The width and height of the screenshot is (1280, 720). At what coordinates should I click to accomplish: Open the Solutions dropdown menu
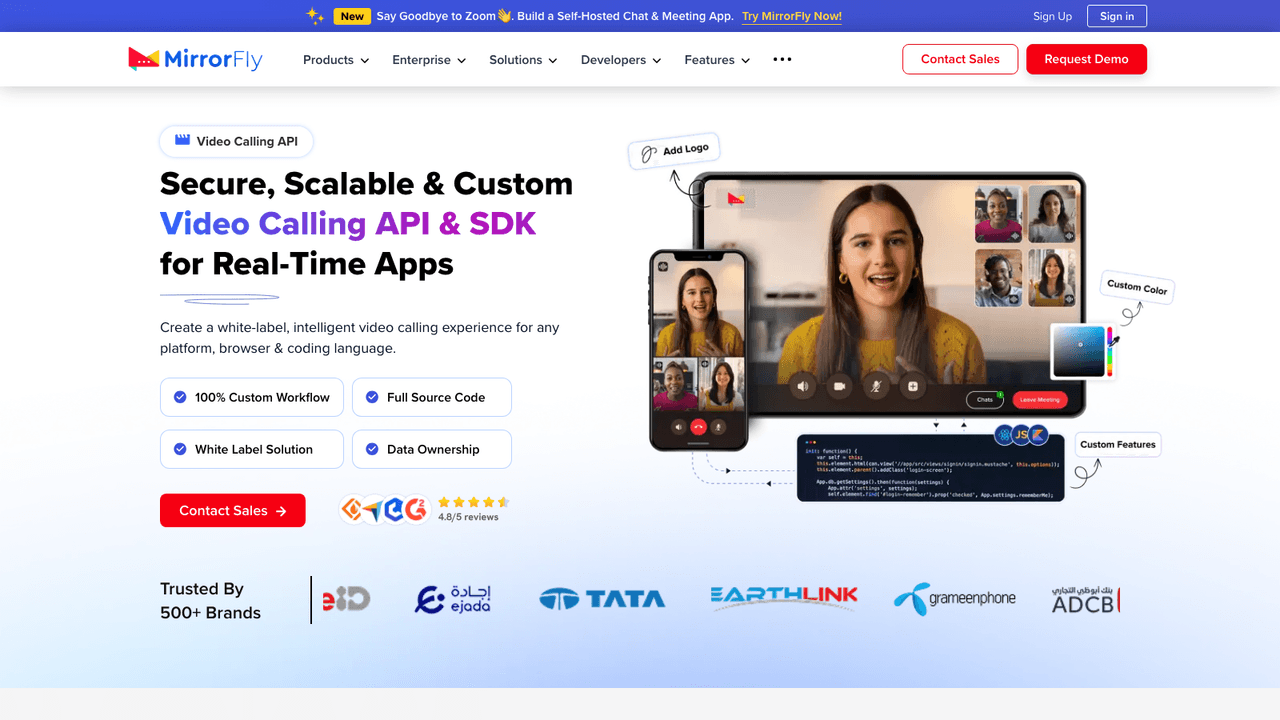click(x=523, y=60)
